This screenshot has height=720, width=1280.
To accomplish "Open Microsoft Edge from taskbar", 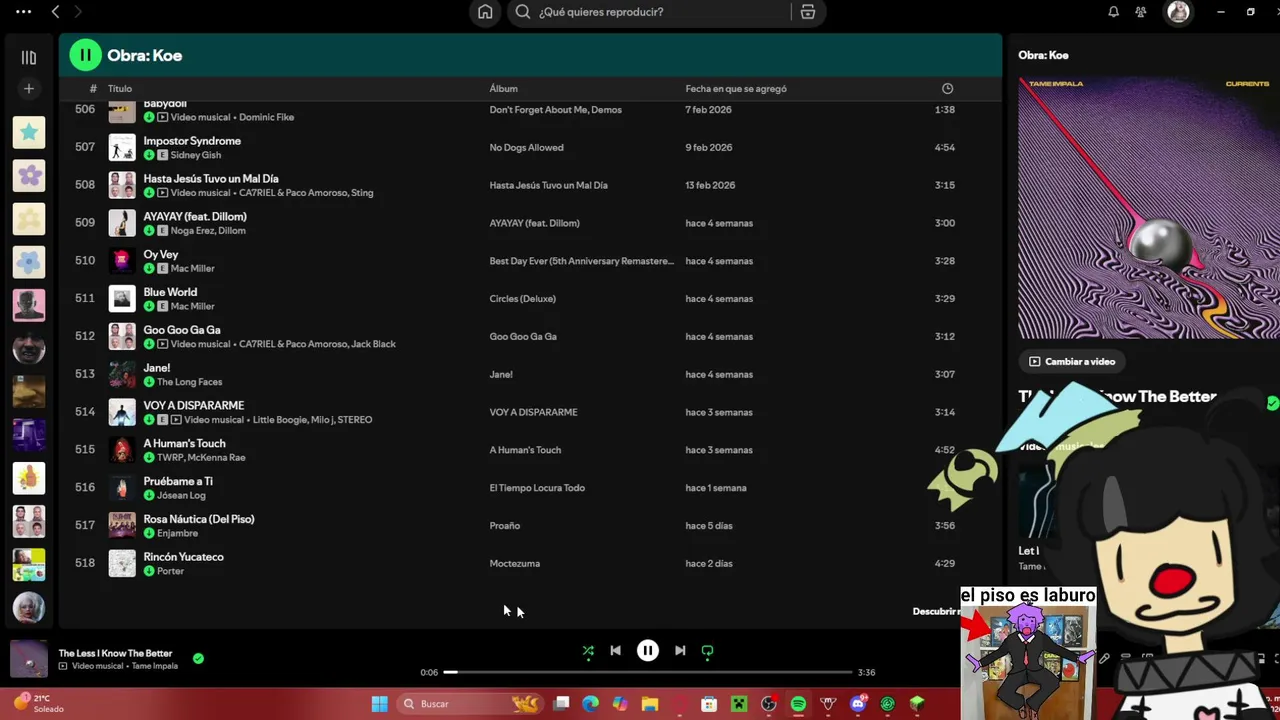I will point(591,704).
